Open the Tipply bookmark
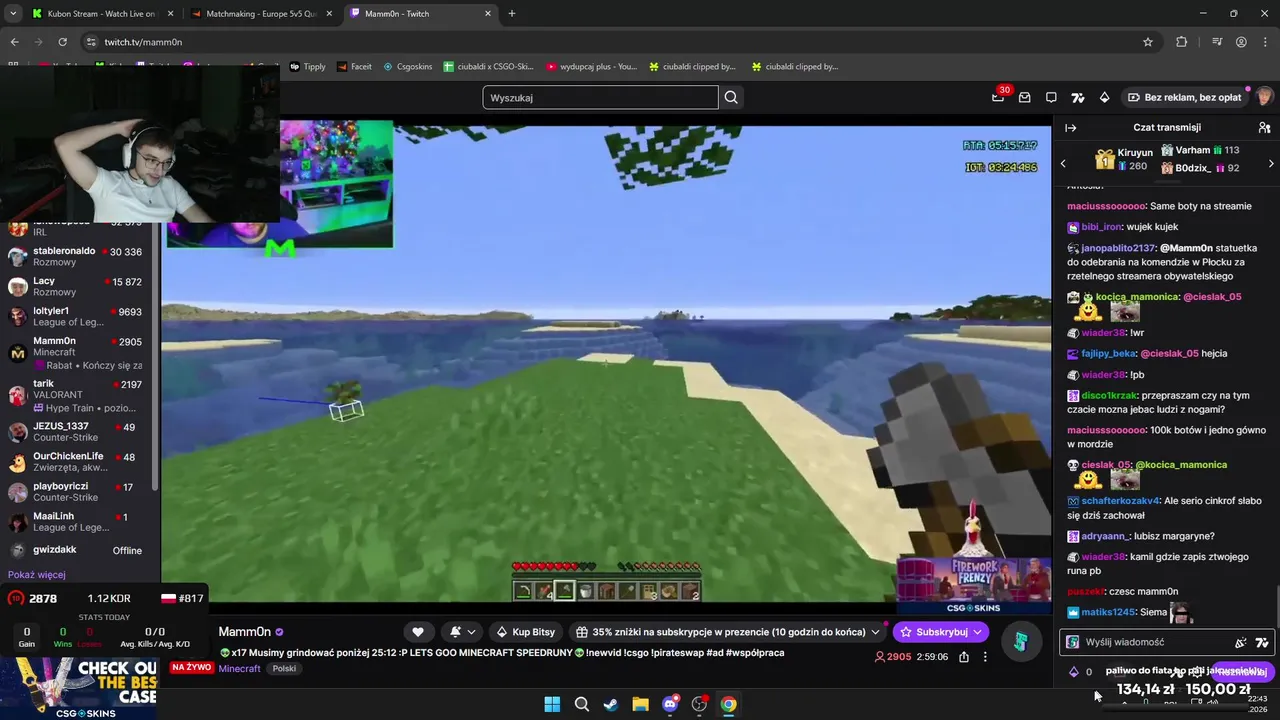 pos(307,67)
